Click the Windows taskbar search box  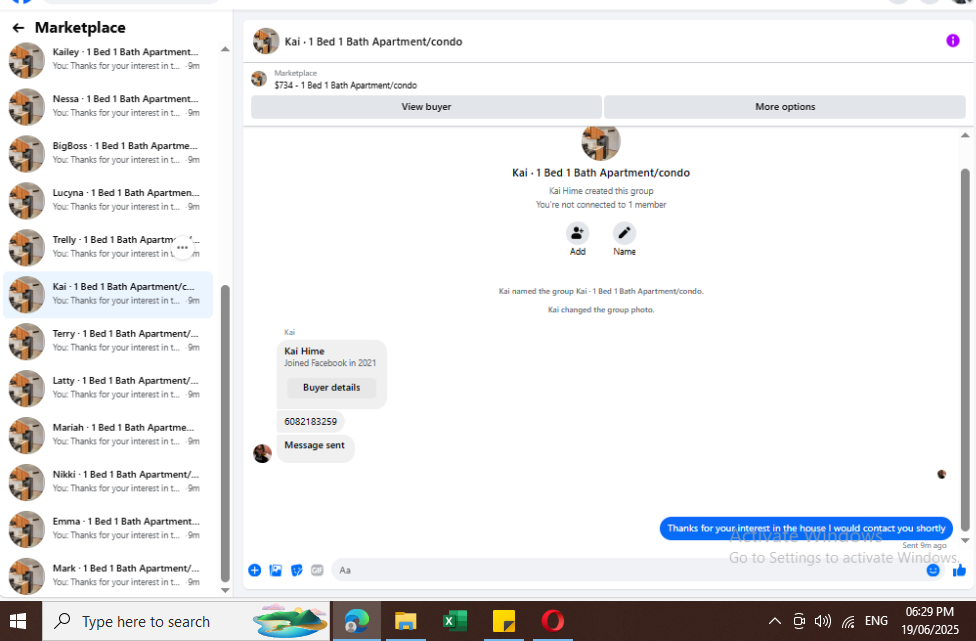pos(185,621)
